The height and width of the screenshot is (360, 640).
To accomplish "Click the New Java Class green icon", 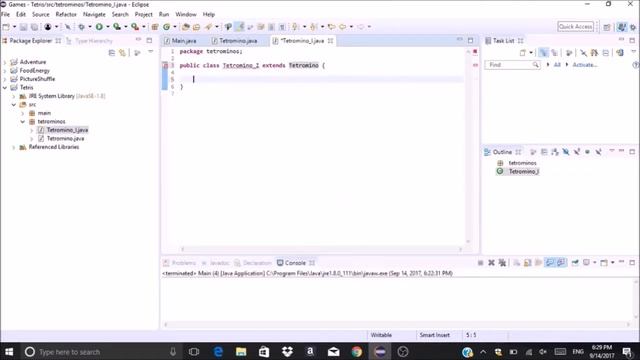I will coord(167,27).
